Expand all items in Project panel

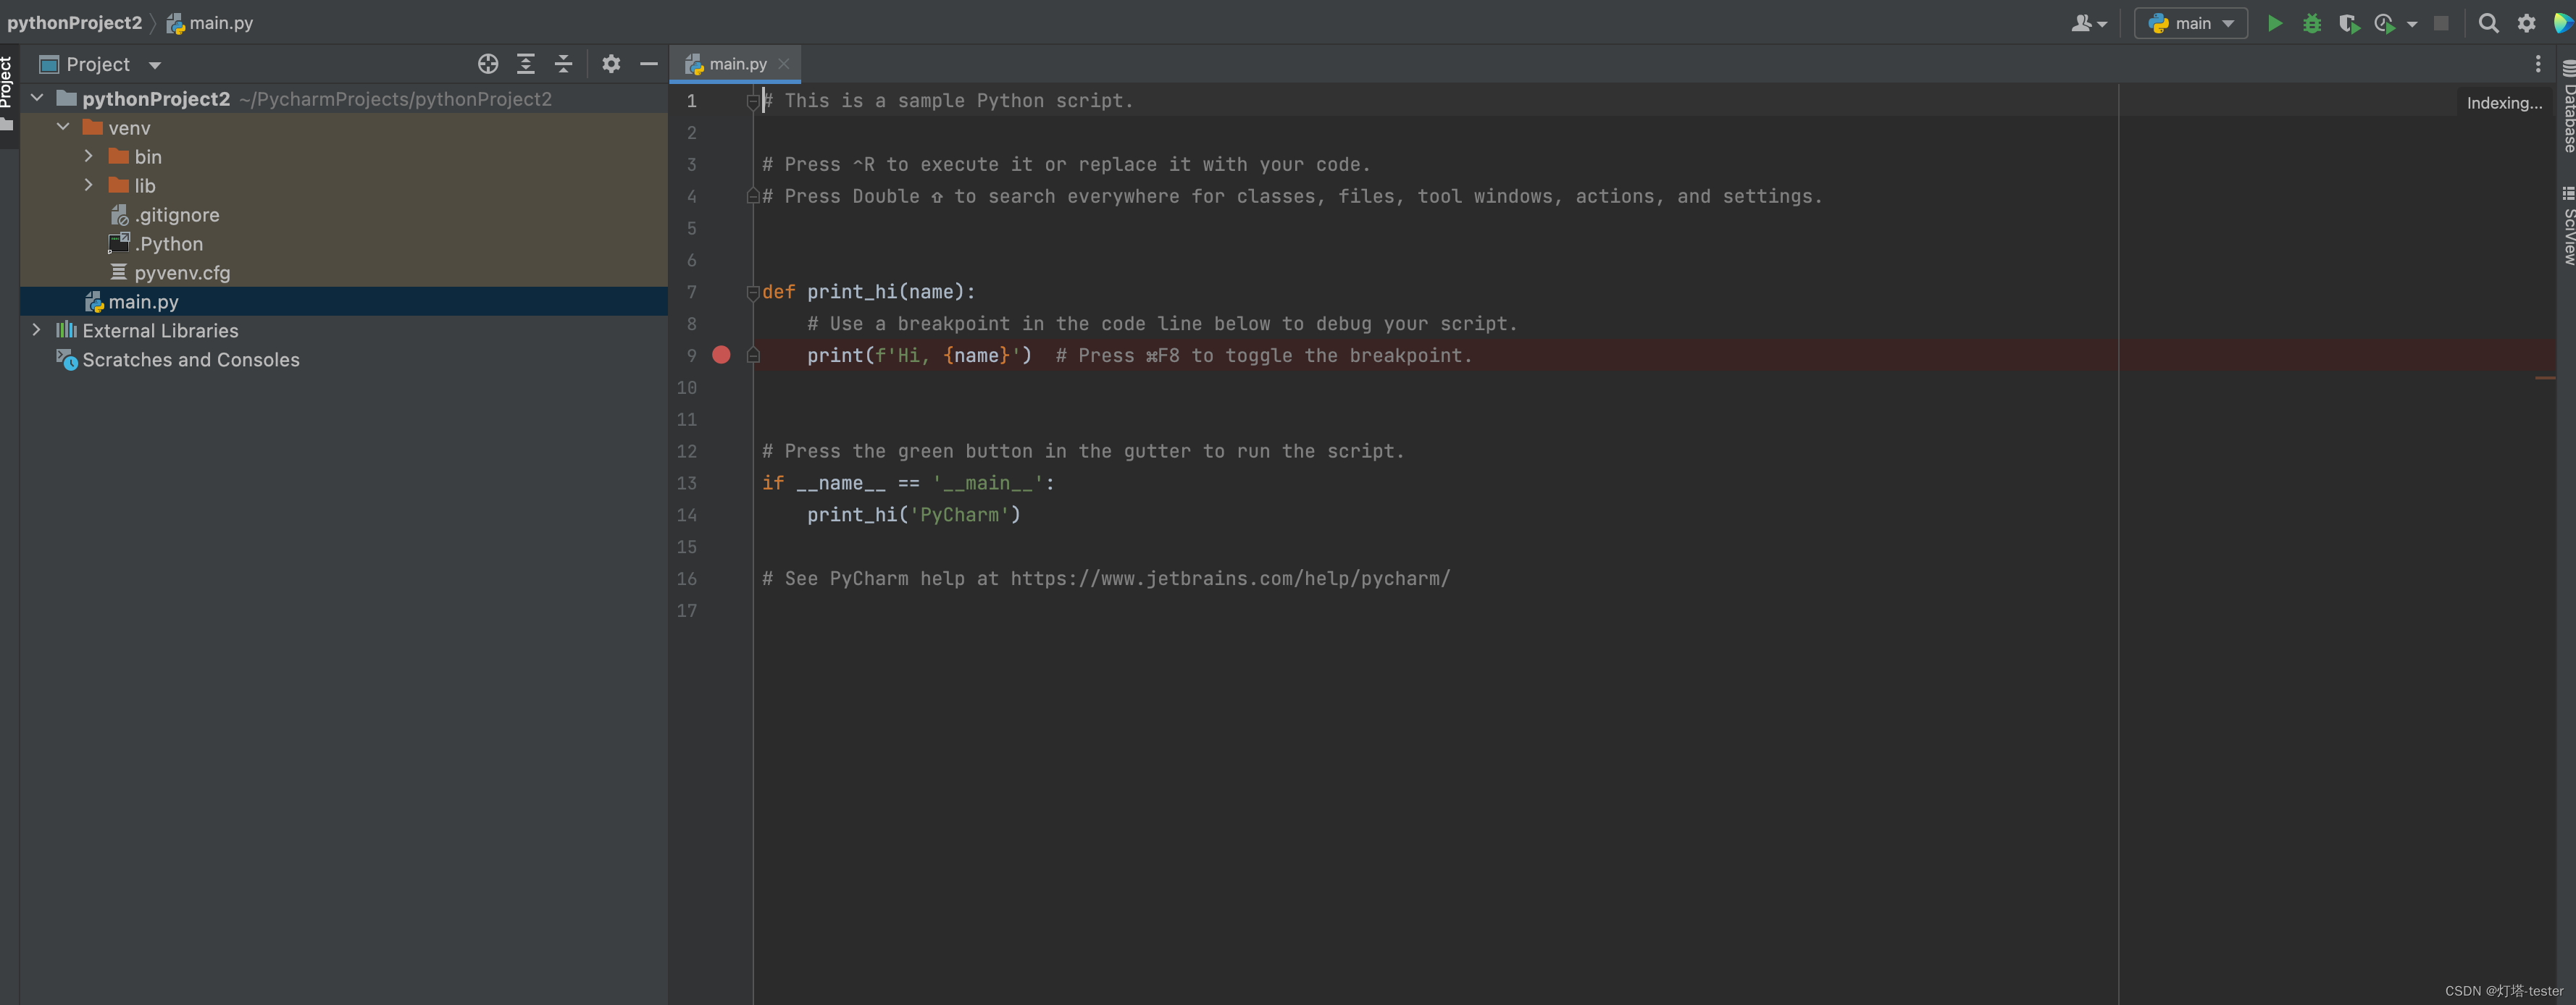[526, 64]
